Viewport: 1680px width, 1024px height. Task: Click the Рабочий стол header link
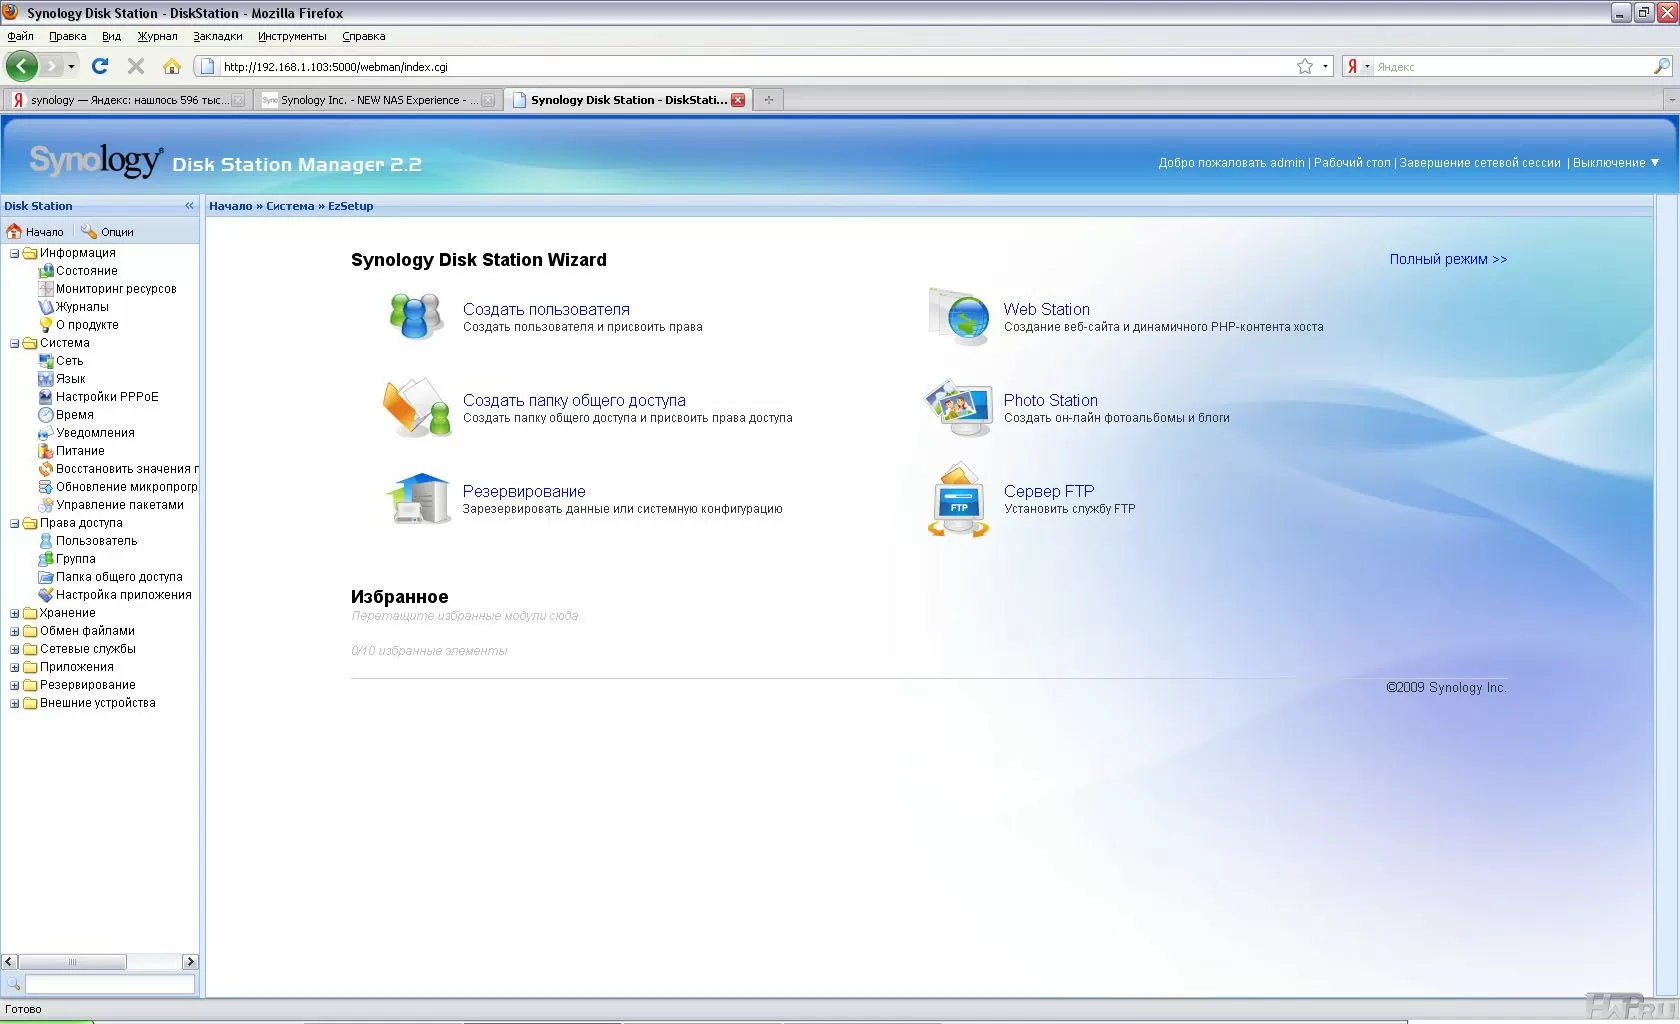pyautogui.click(x=1351, y=163)
